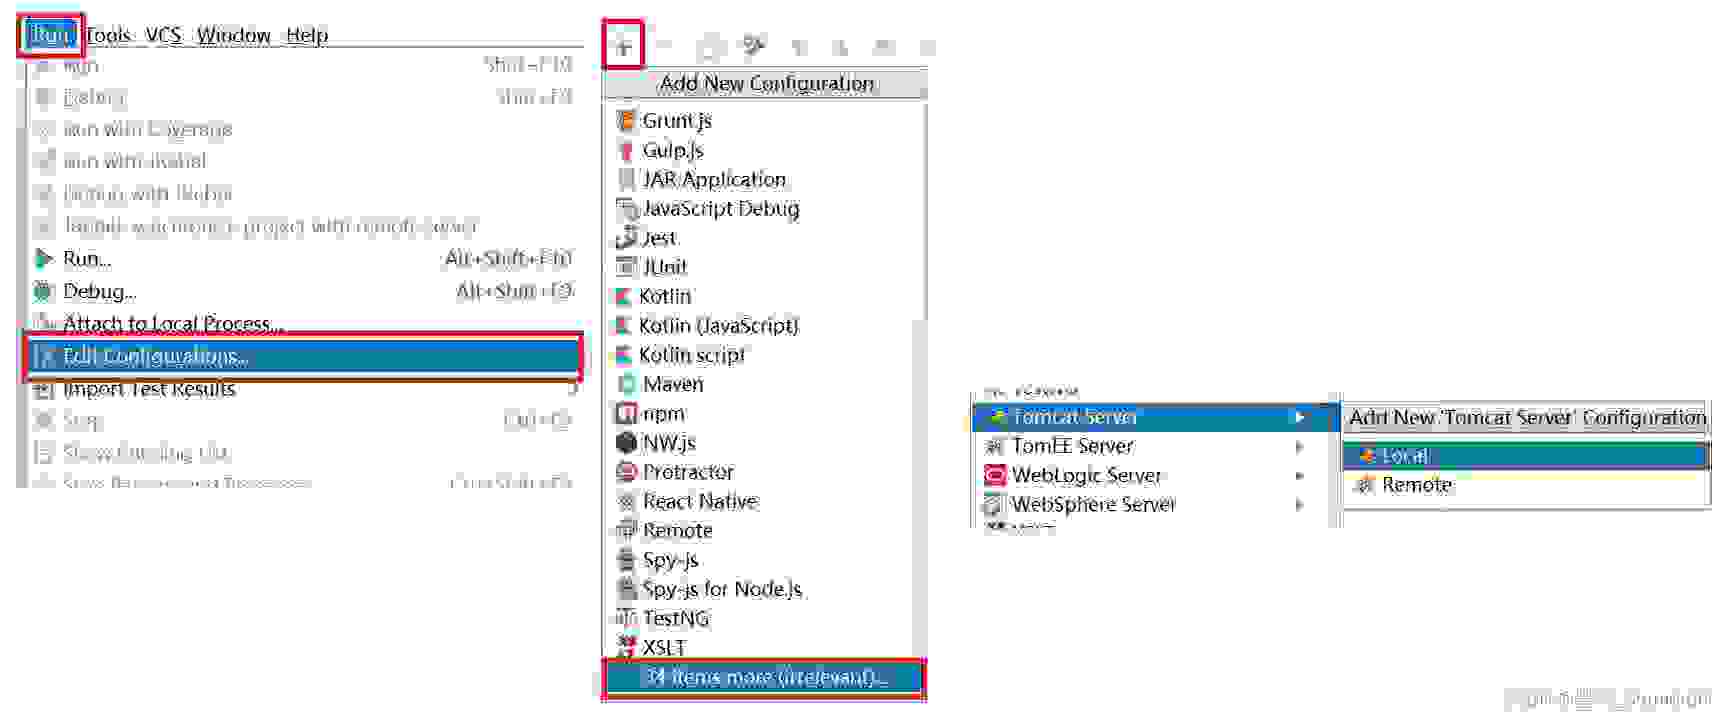Viewport: 1730px width, 717px height.
Task: Select the Kotlin script icon
Action: [x=624, y=355]
